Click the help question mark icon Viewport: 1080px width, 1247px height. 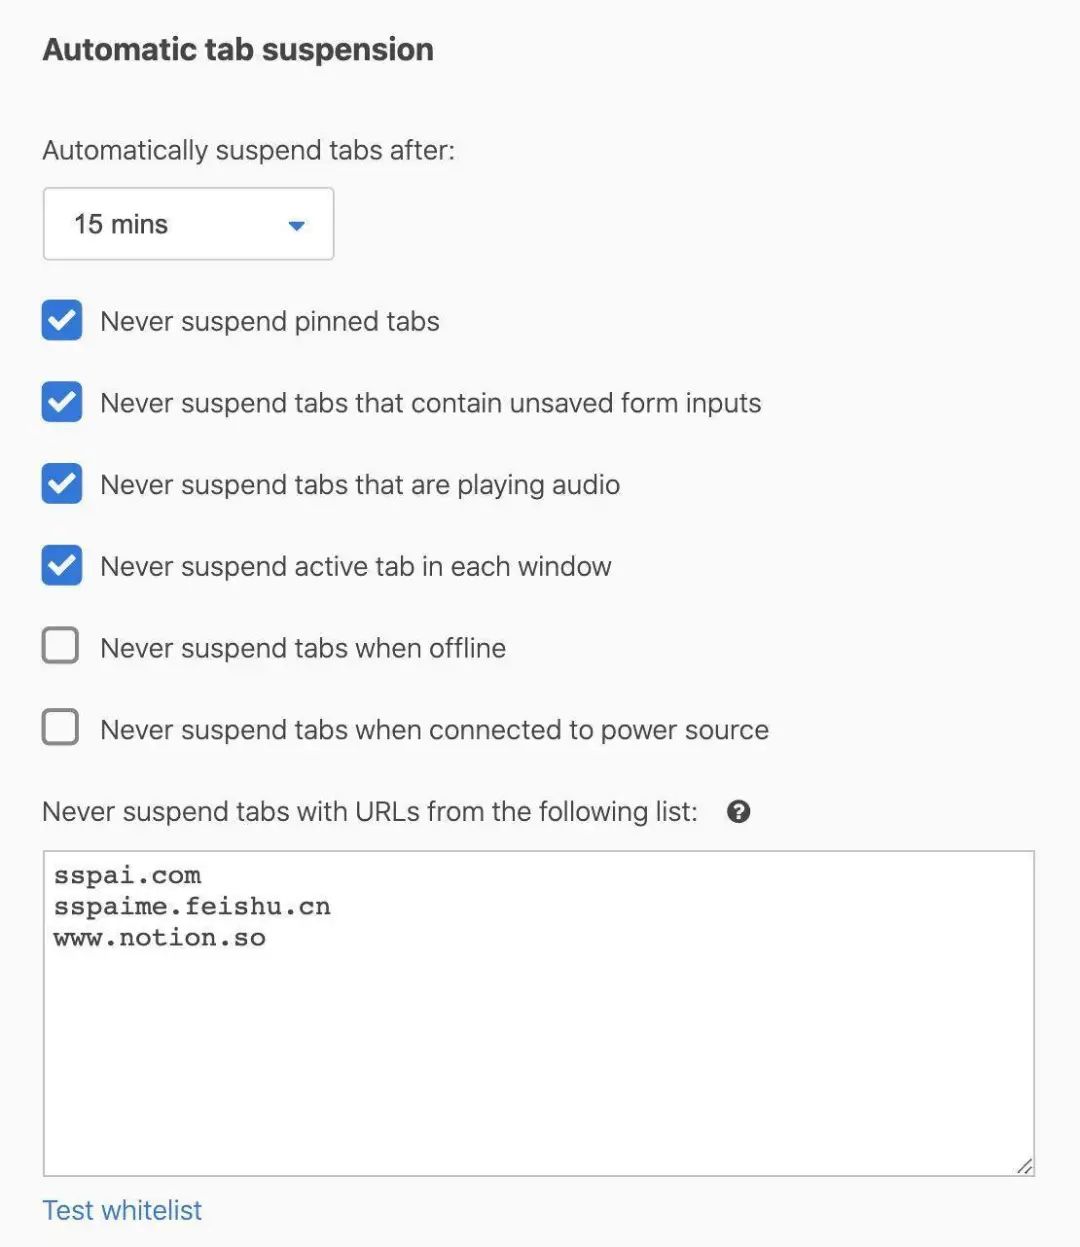[x=738, y=811]
